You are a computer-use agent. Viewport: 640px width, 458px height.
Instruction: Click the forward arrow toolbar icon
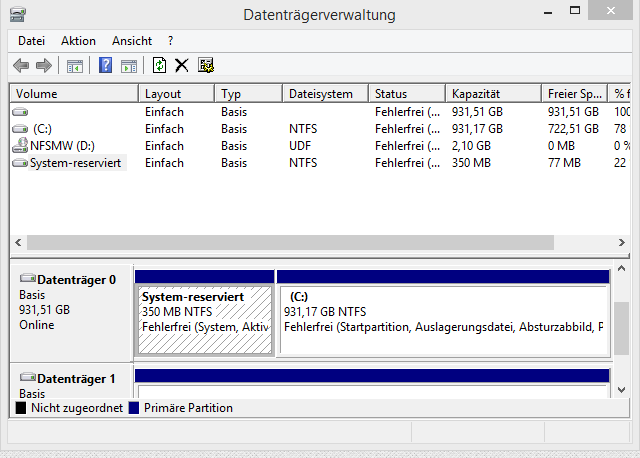(x=43, y=65)
